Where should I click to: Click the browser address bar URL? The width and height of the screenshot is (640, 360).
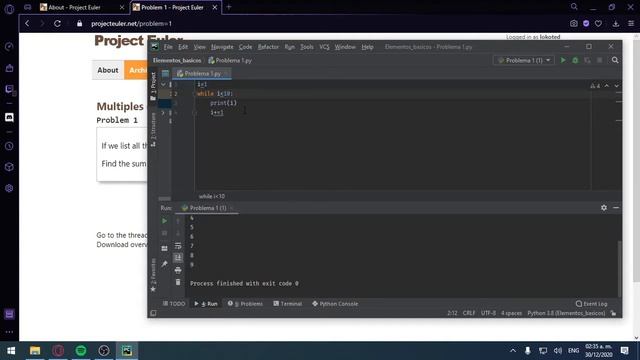pos(131,24)
